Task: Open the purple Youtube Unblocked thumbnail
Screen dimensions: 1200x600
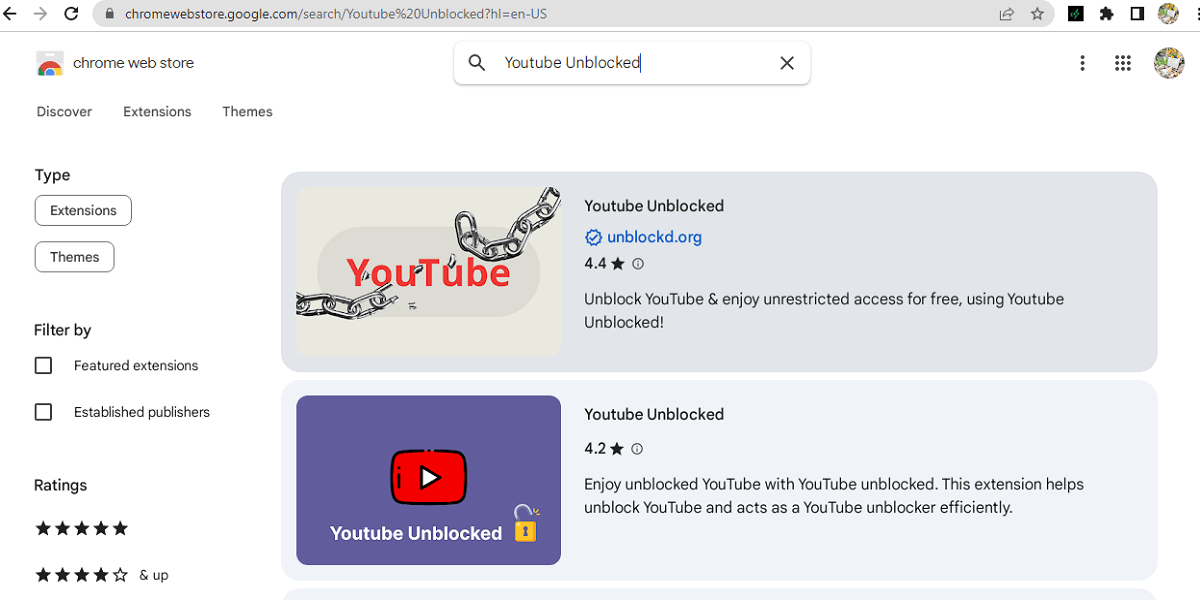Action: 428,480
